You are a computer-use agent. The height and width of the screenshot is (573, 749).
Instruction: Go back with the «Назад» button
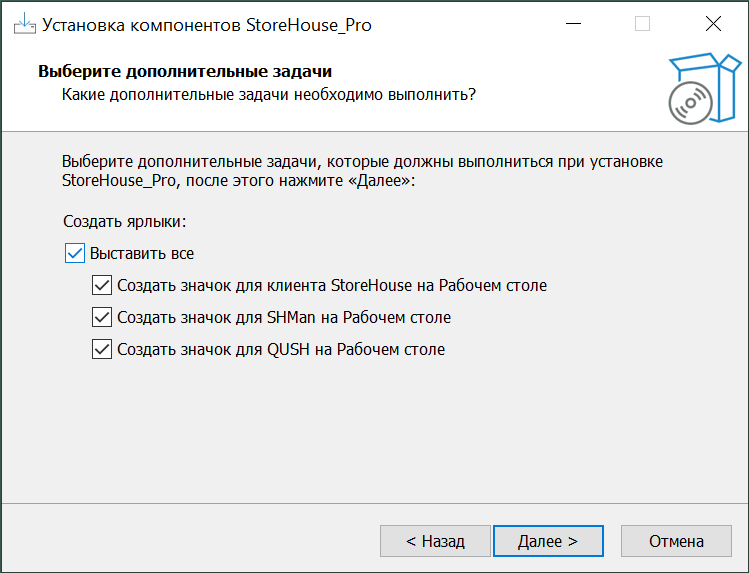point(435,541)
